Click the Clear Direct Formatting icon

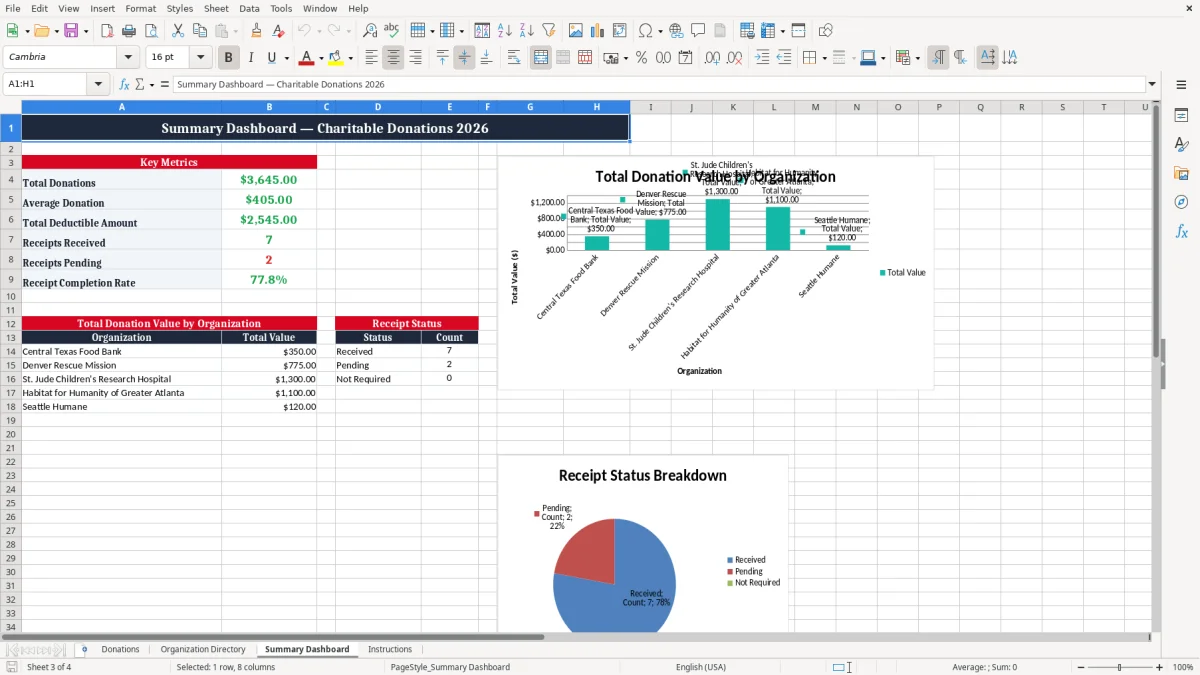279,31
